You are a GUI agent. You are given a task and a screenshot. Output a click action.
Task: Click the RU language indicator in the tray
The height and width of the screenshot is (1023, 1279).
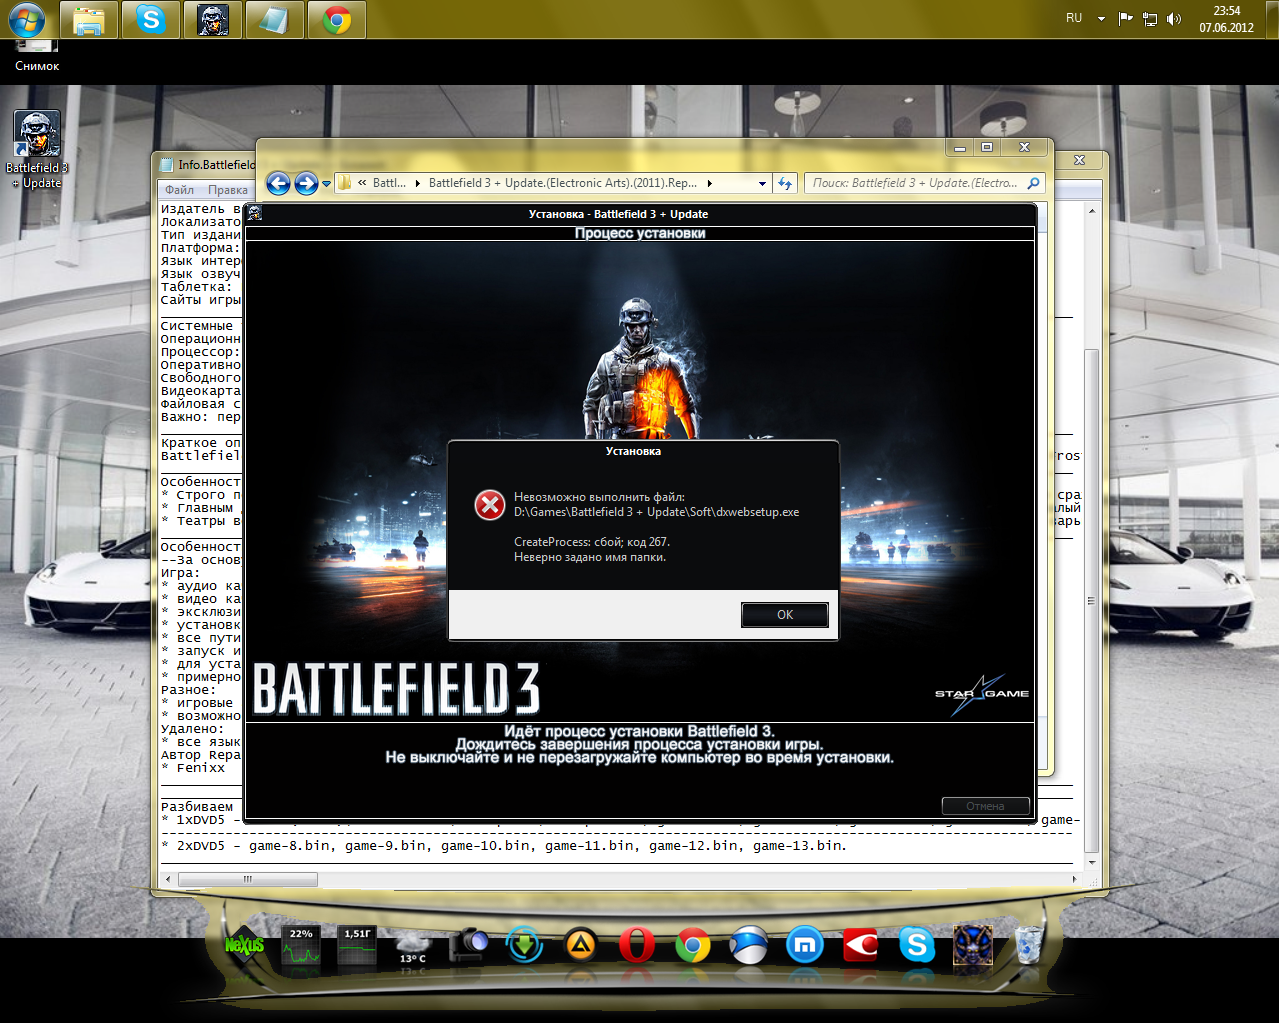pos(1074,18)
